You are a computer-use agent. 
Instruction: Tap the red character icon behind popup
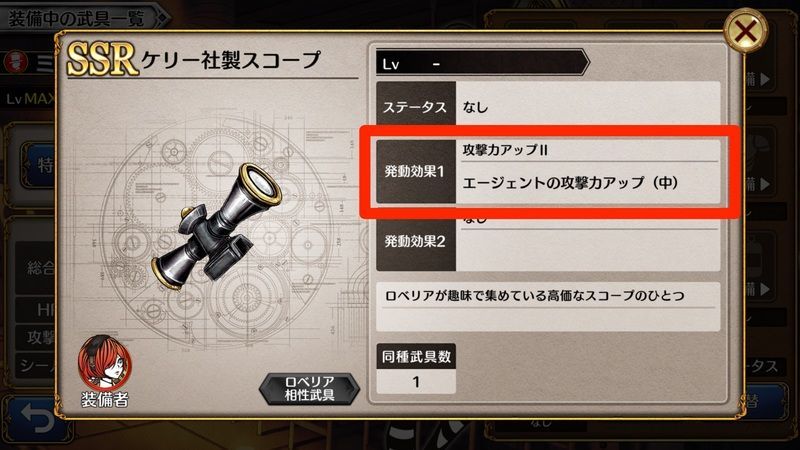point(15,62)
